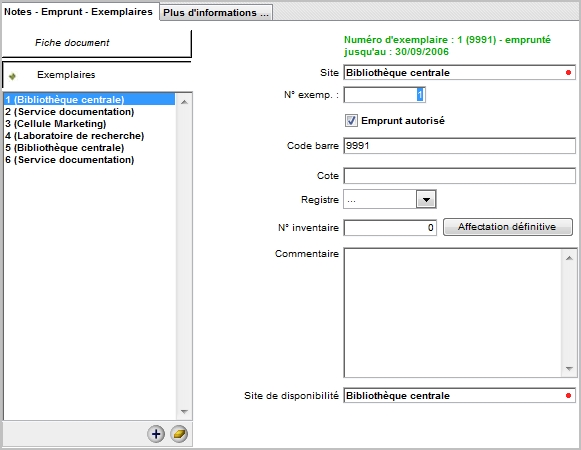
Task: Collapse the Exemplaires section header
Action: 96,75
